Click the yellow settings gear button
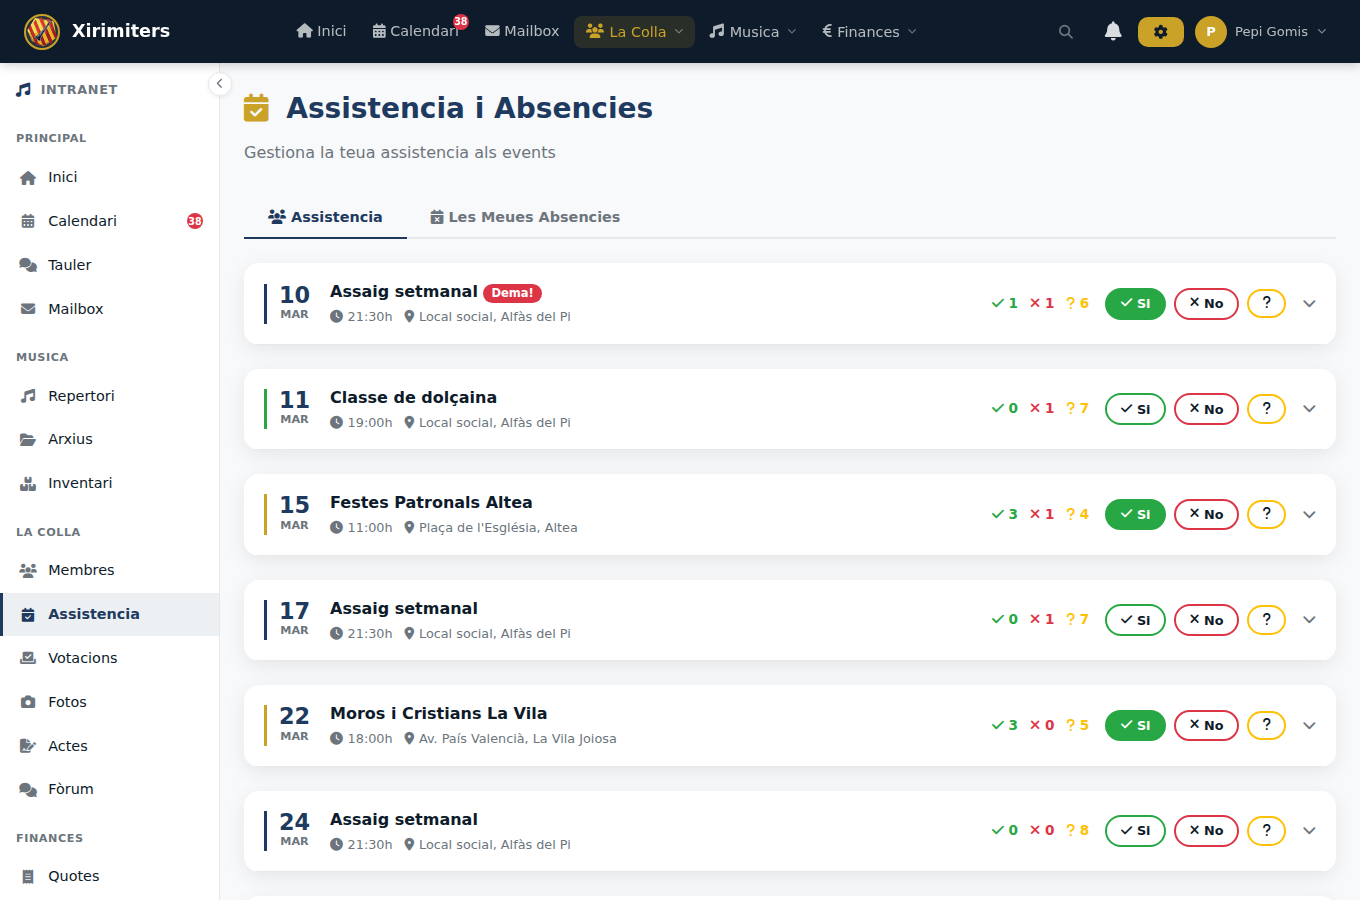Image resolution: width=1360 pixels, height=900 pixels. (x=1160, y=32)
